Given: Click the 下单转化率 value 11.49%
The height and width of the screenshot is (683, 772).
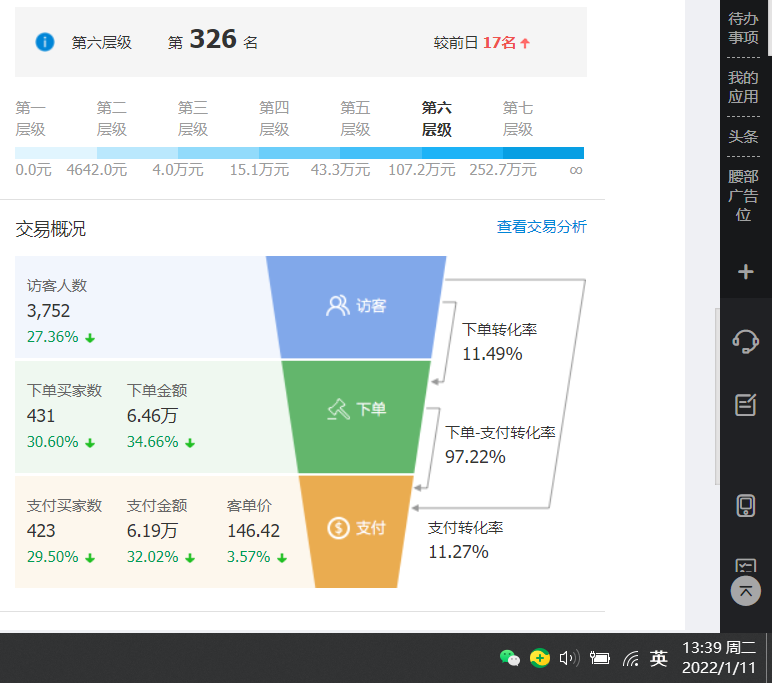Looking at the screenshot, I should (492, 354).
